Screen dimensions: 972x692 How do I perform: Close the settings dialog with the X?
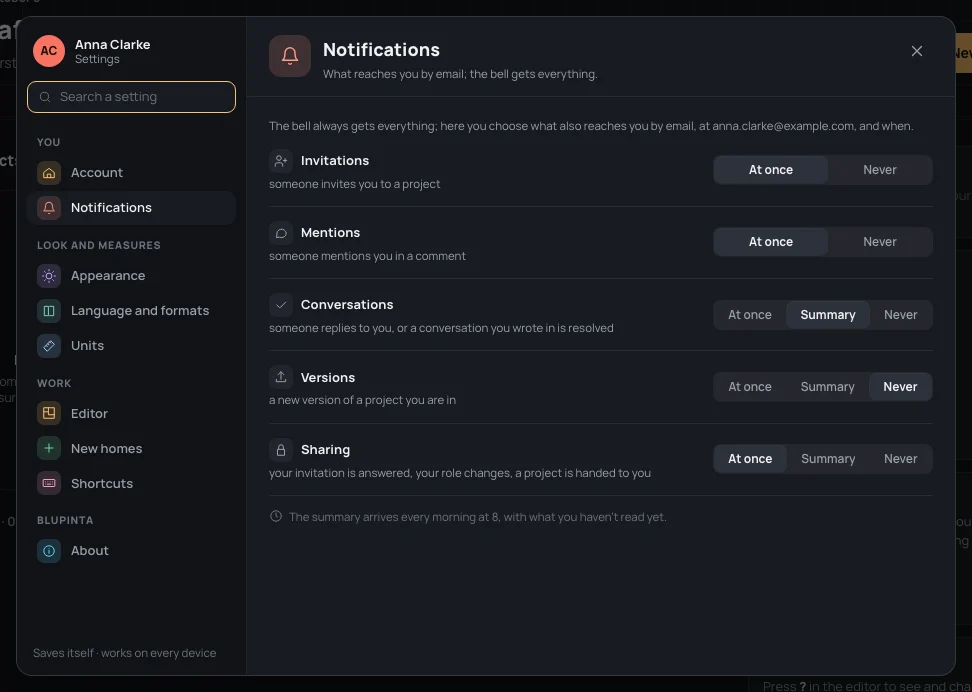[917, 51]
